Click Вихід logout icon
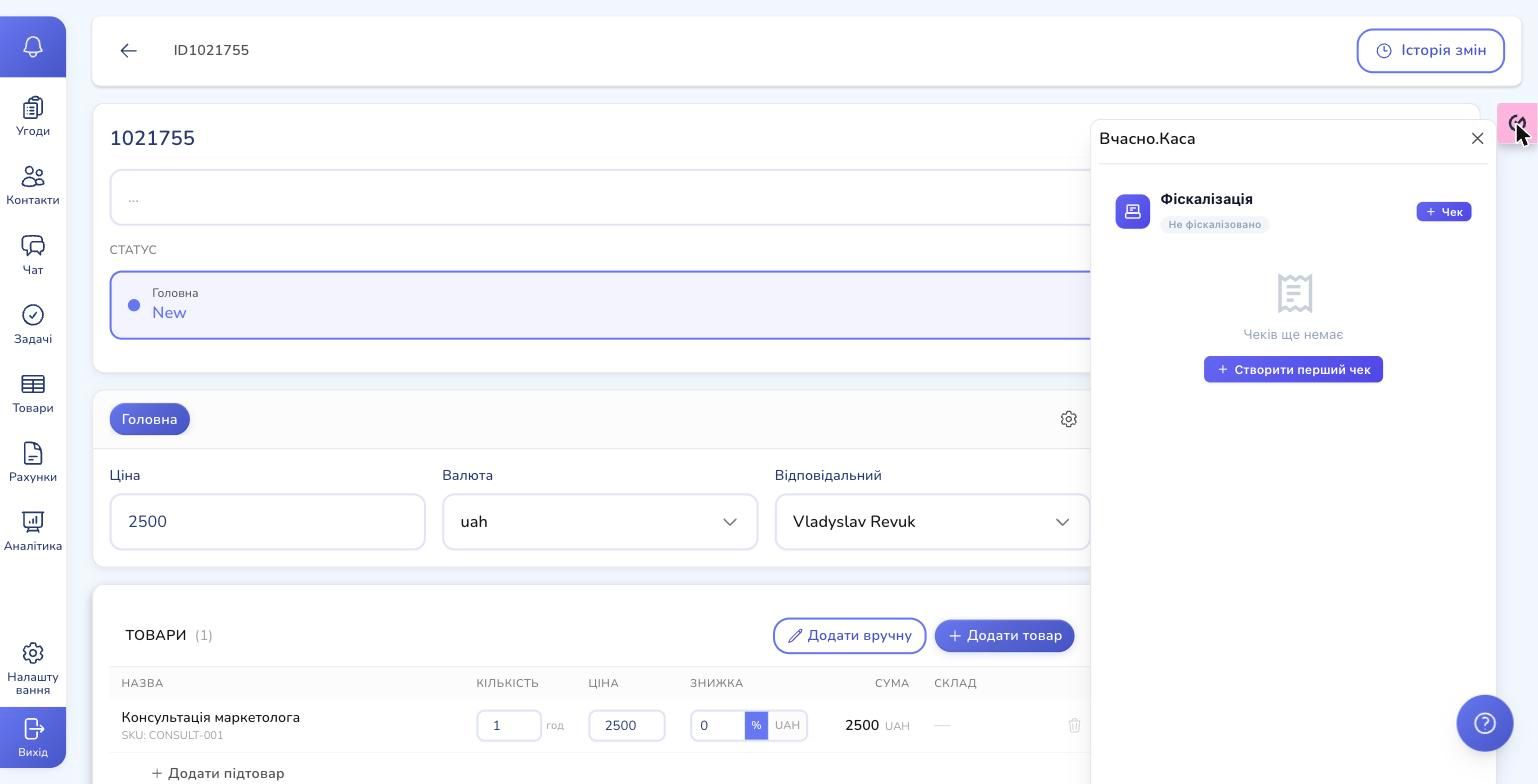The width and height of the screenshot is (1538, 784). coord(33,737)
